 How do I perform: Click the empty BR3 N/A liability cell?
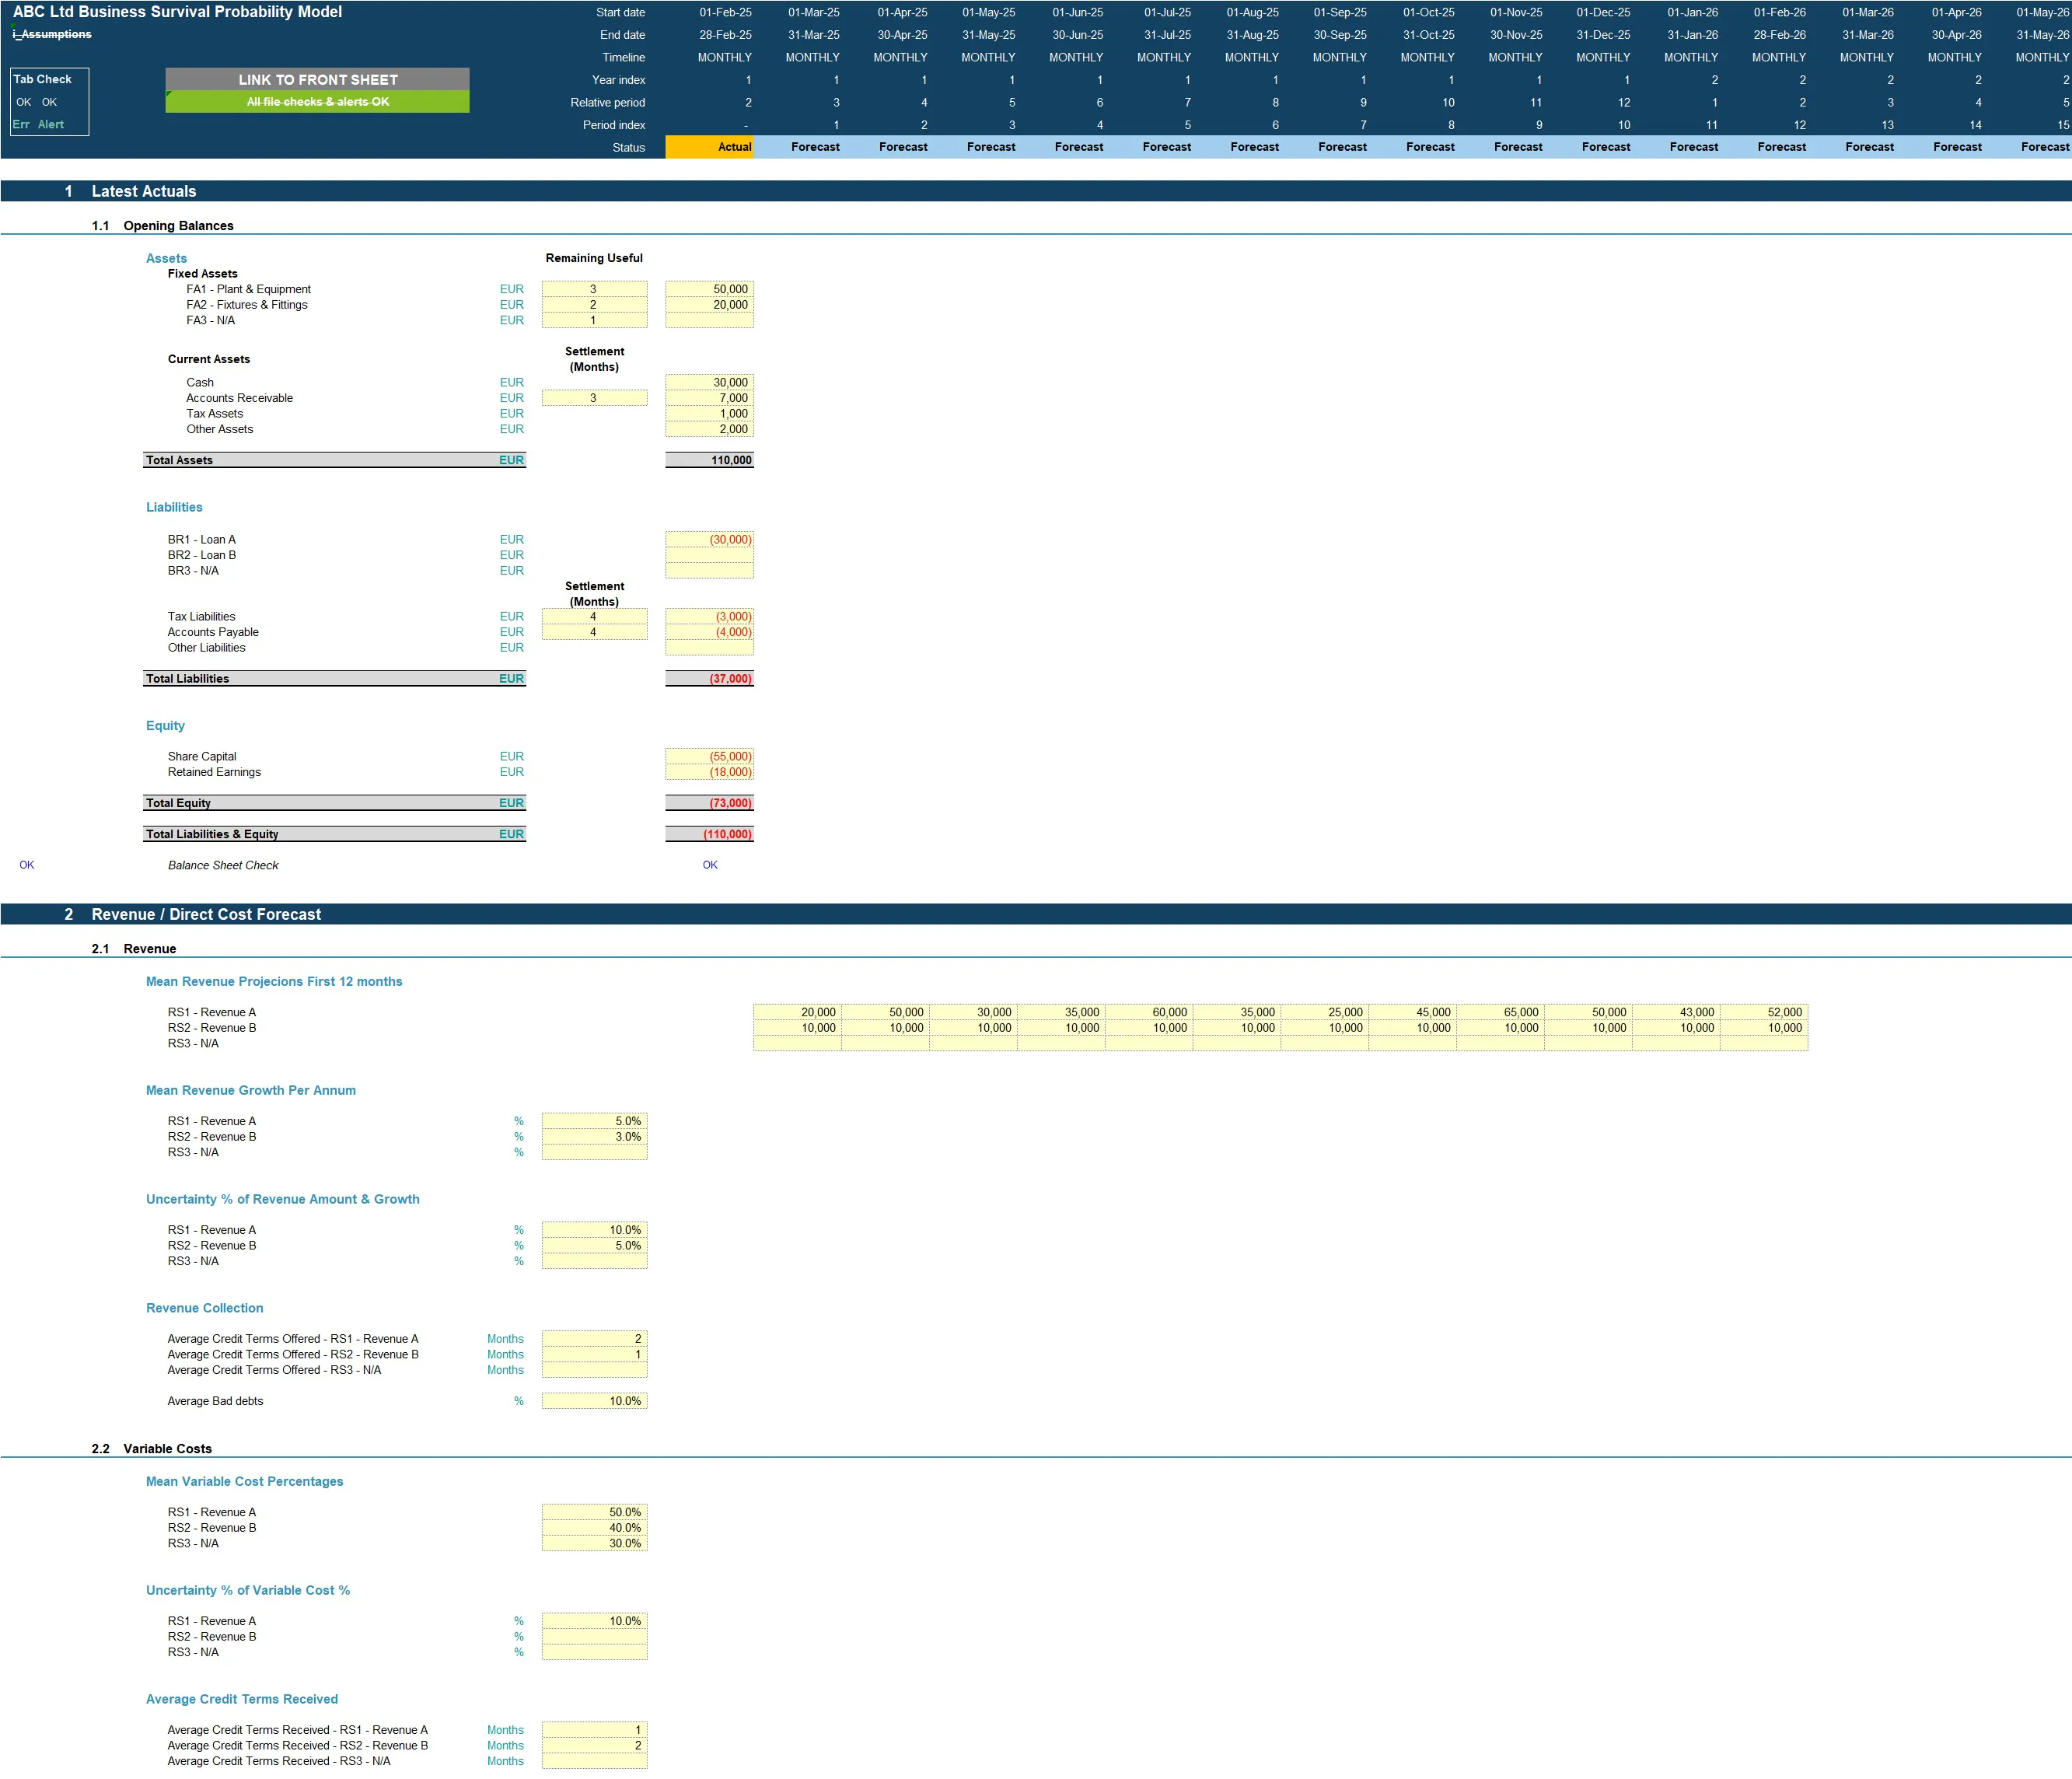point(709,571)
